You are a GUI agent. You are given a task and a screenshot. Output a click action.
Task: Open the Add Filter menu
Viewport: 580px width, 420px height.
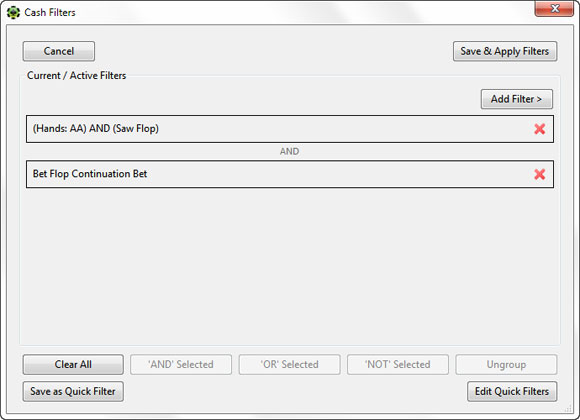click(x=517, y=99)
